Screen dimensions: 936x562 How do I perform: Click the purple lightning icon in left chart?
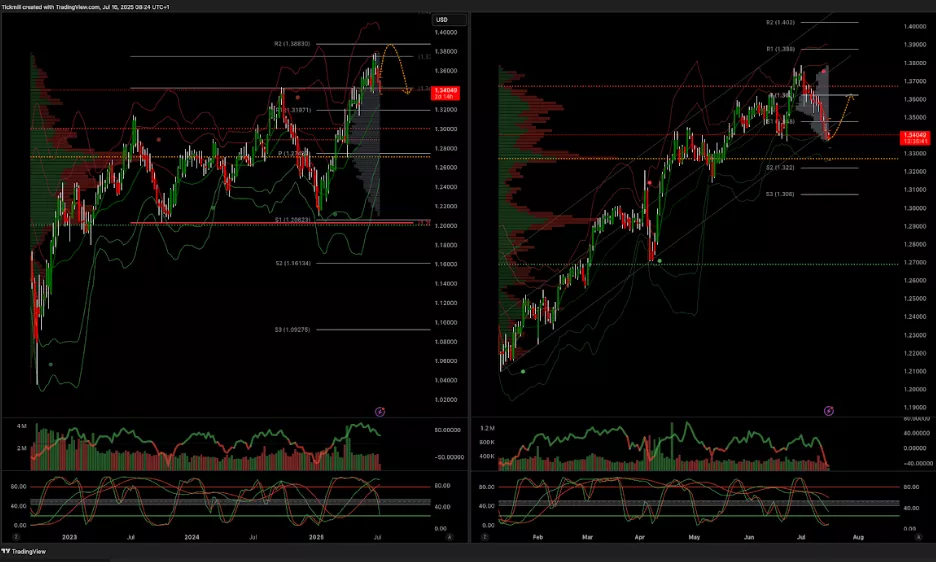[x=379, y=411]
